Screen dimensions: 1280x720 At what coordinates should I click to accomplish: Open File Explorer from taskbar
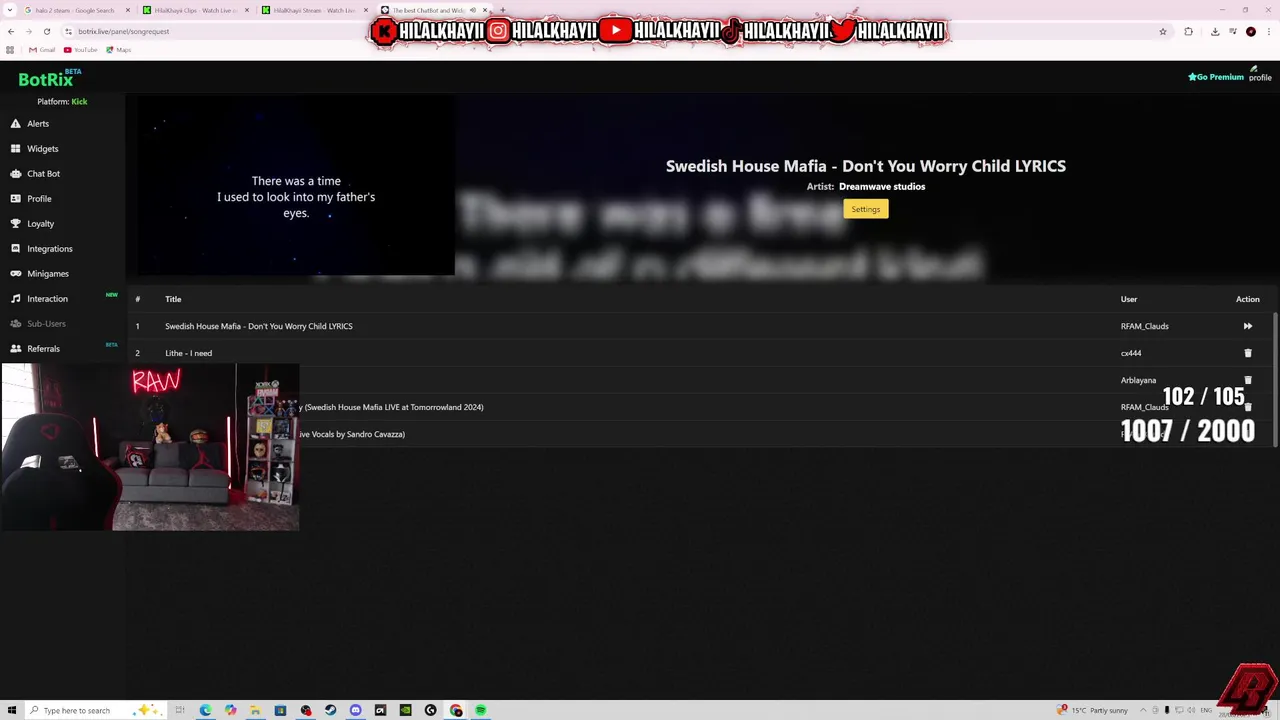tap(255, 710)
